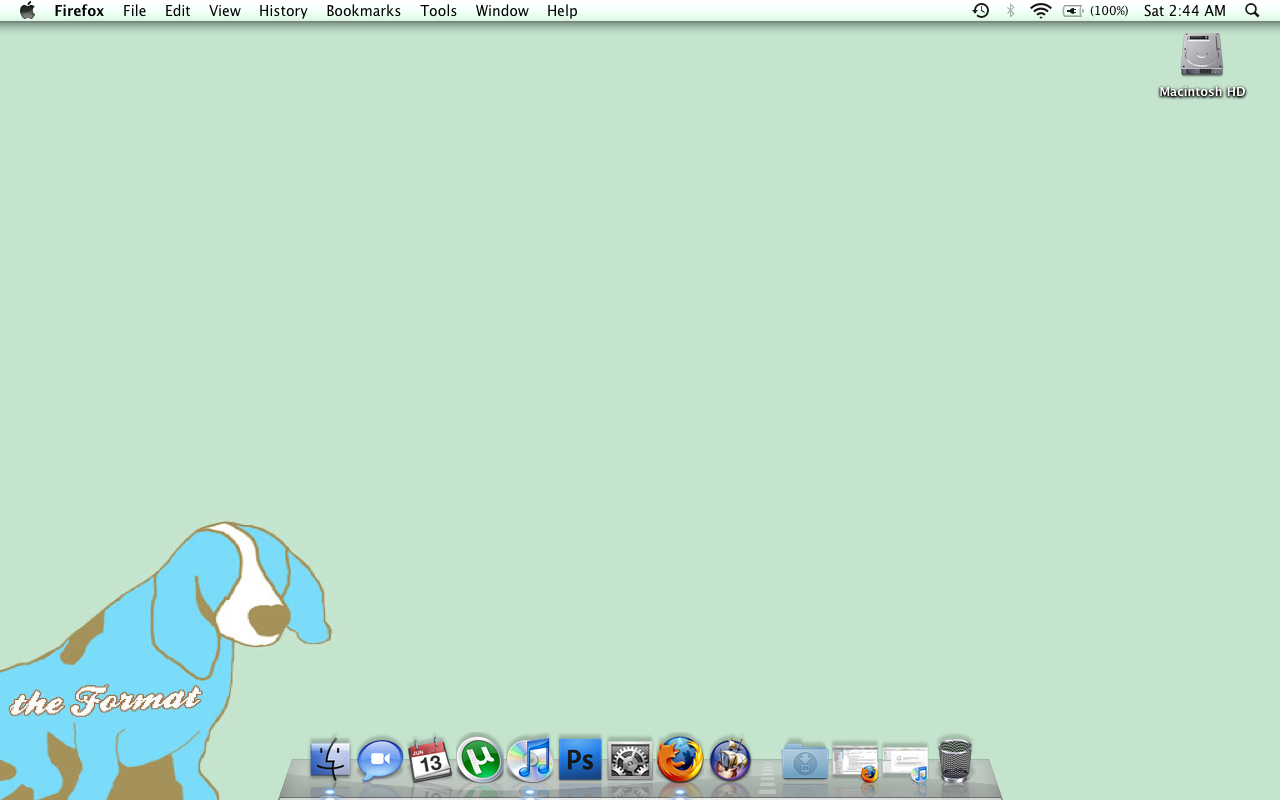
Task: Click the Sat 2:44 AM clock
Action: pos(1185,11)
